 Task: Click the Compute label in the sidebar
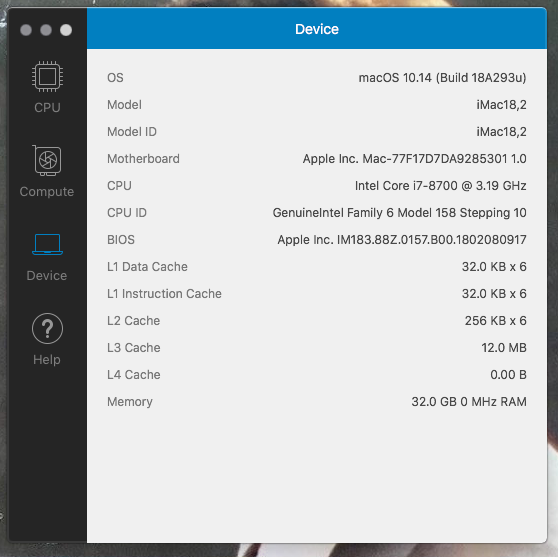pyautogui.click(x=47, y=192)
